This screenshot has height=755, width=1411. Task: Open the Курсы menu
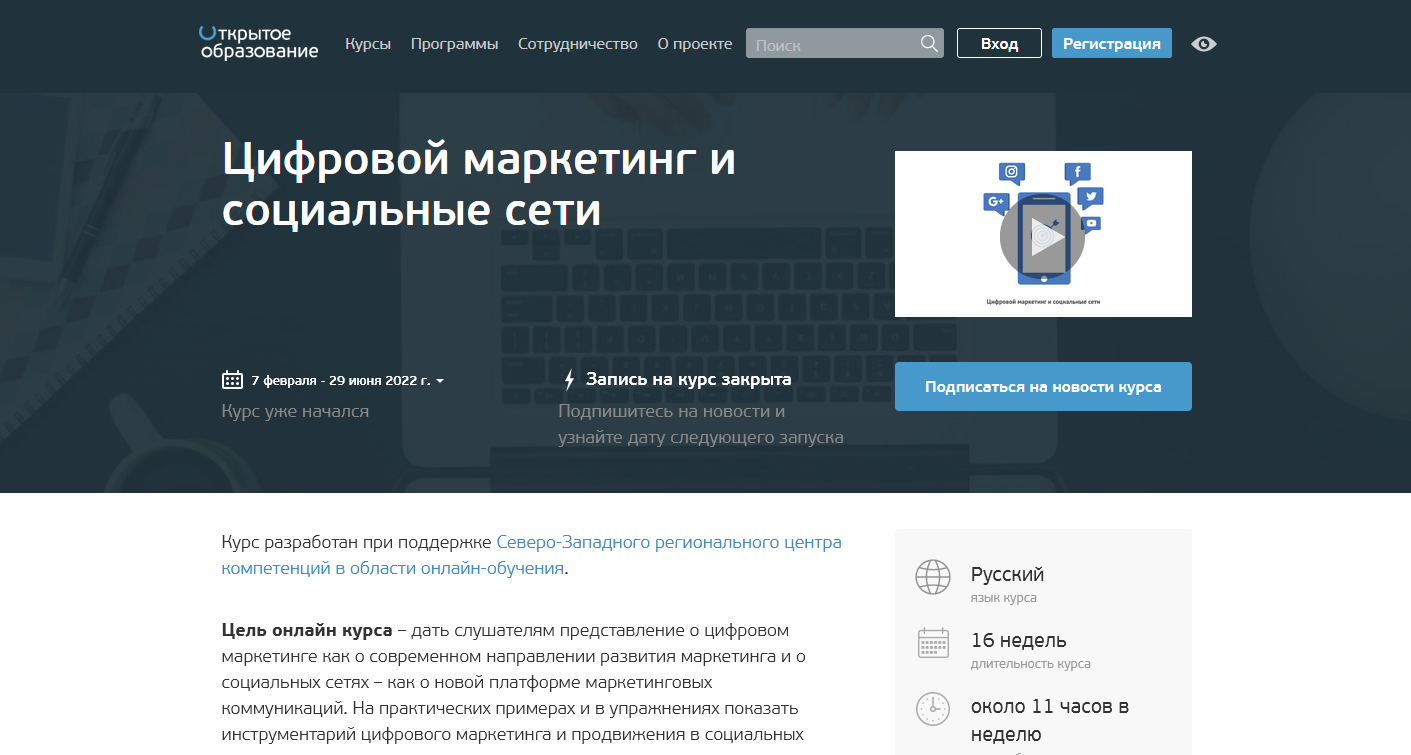click(x=368, y=44)
